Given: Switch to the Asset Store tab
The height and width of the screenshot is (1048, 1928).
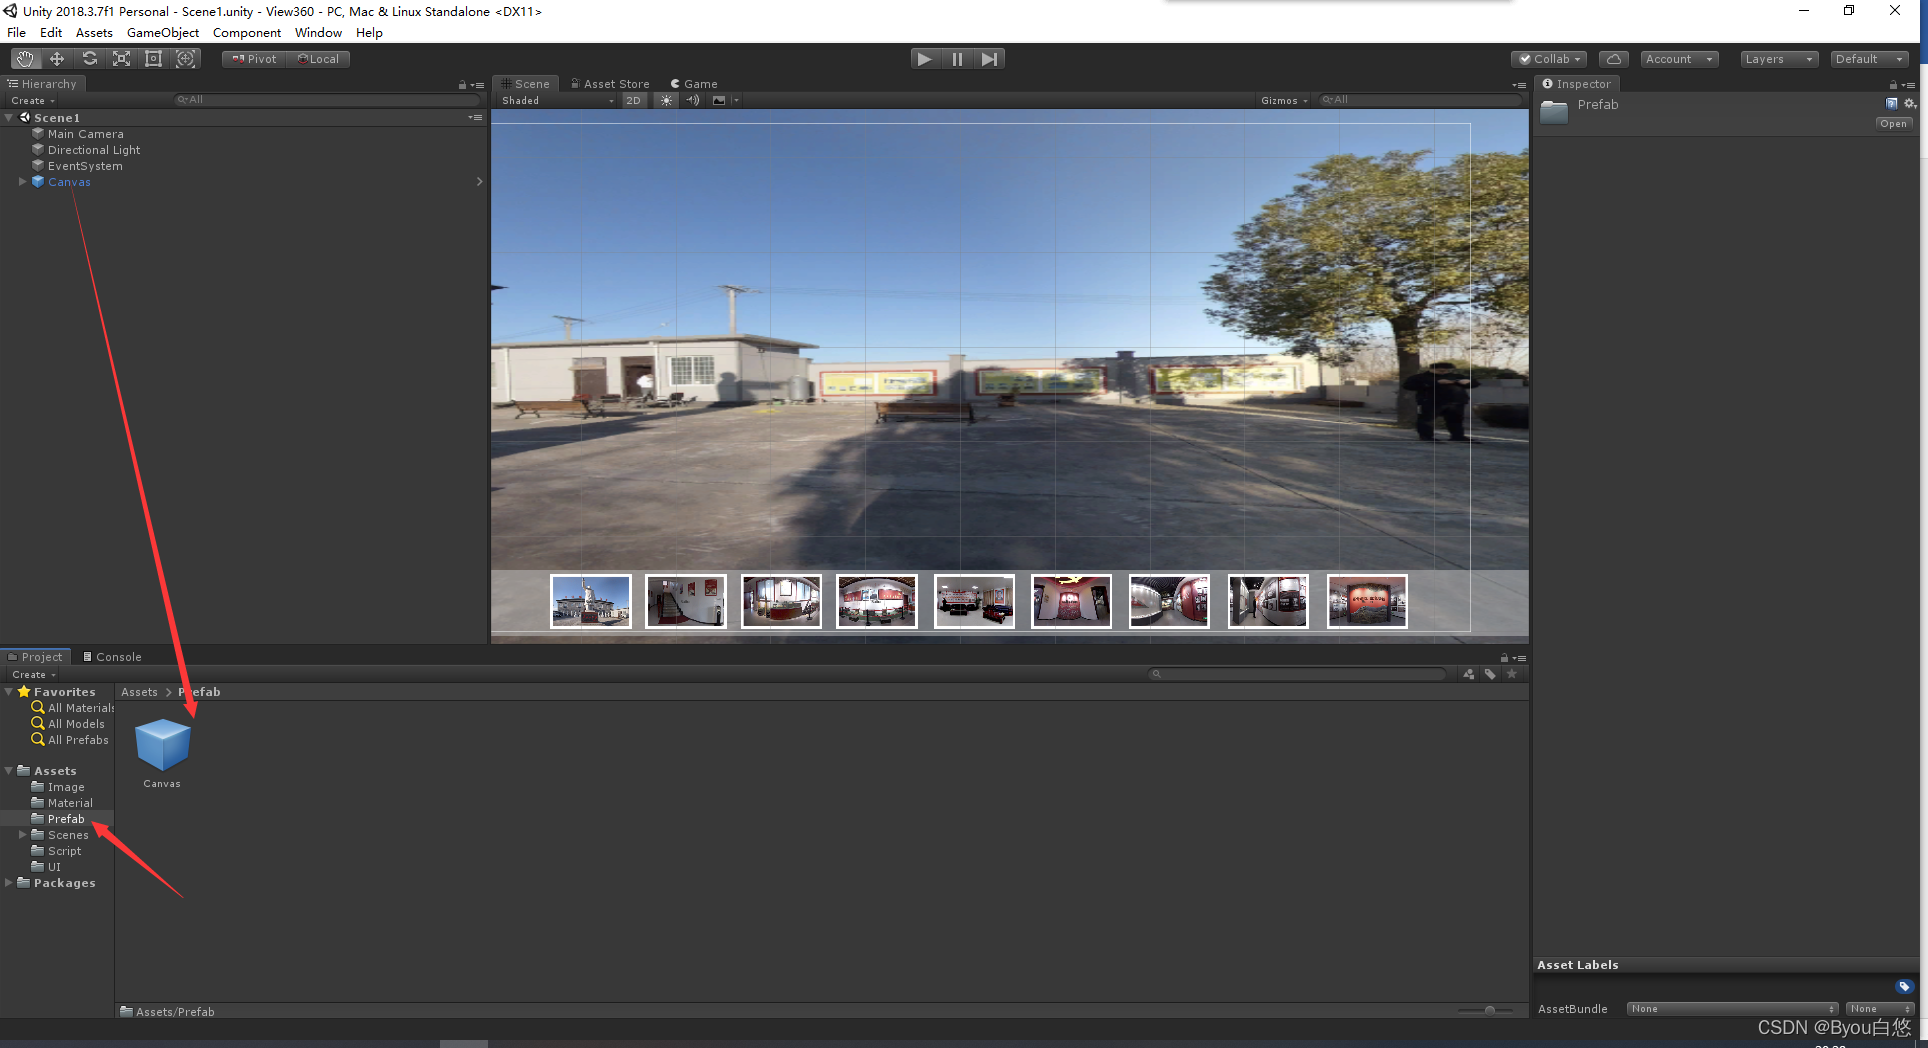Looking at the screenshot, I should [x=610, y=84].
